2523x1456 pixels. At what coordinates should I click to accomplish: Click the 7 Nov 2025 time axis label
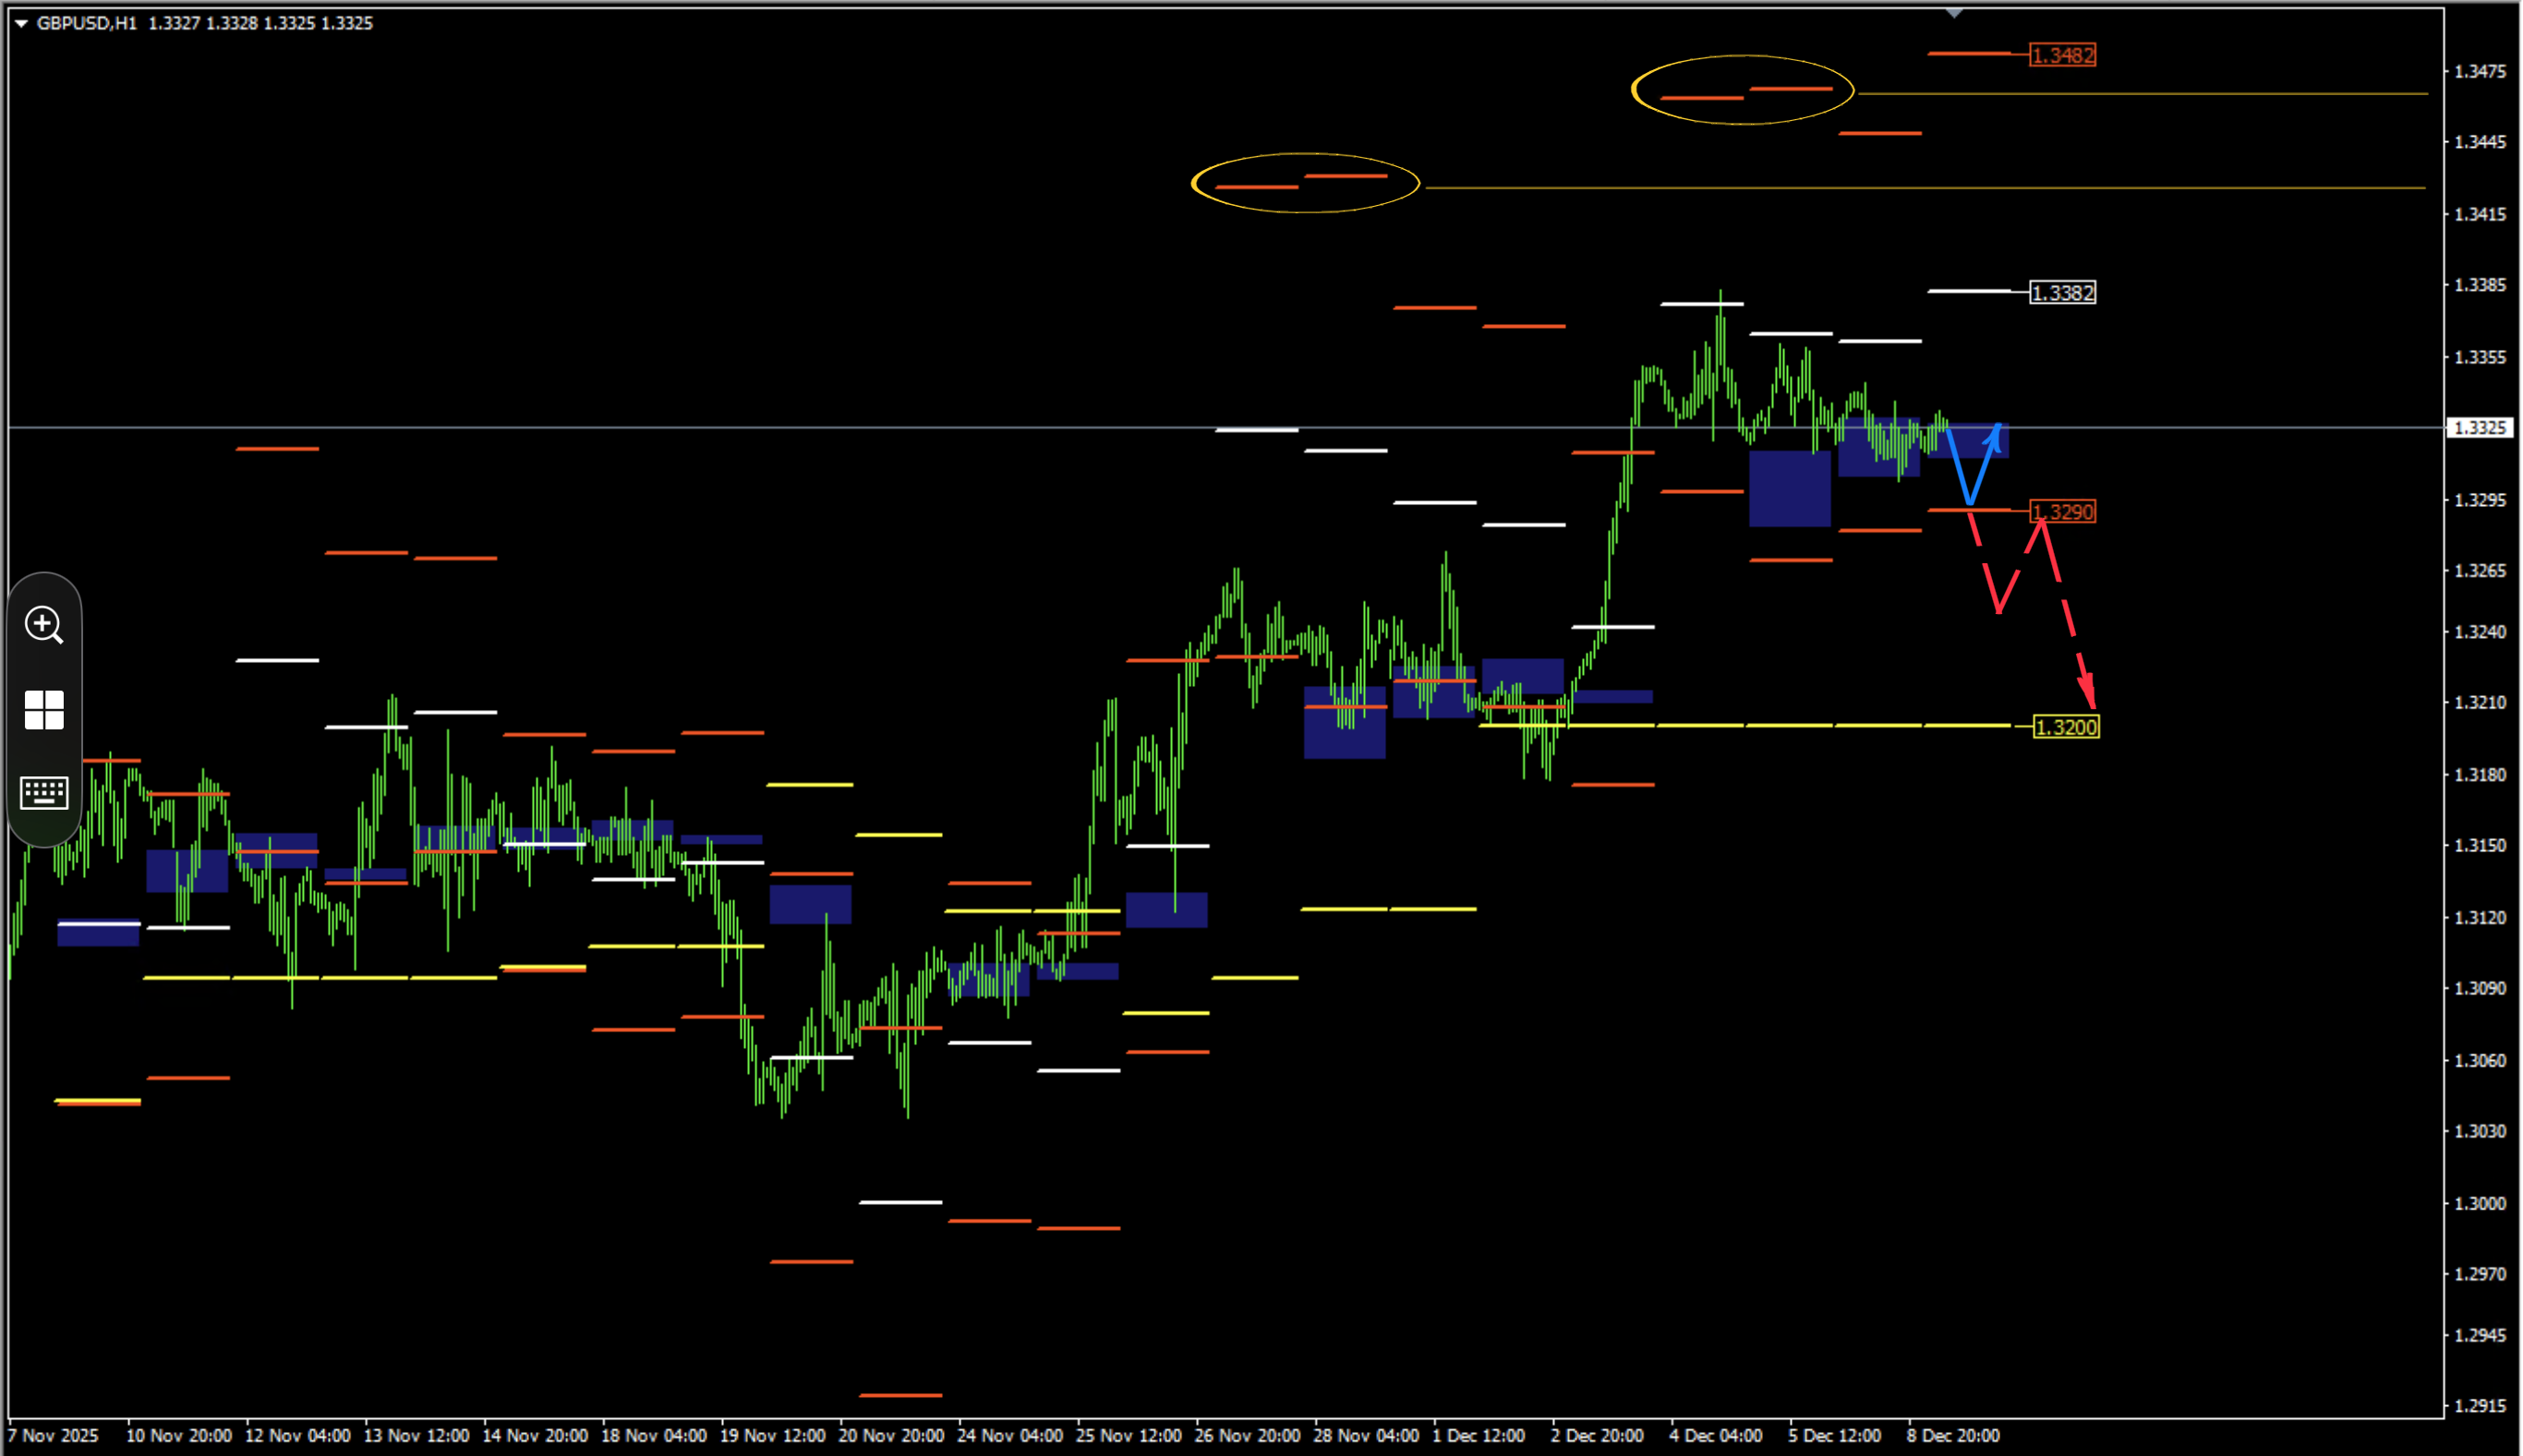54,1435
